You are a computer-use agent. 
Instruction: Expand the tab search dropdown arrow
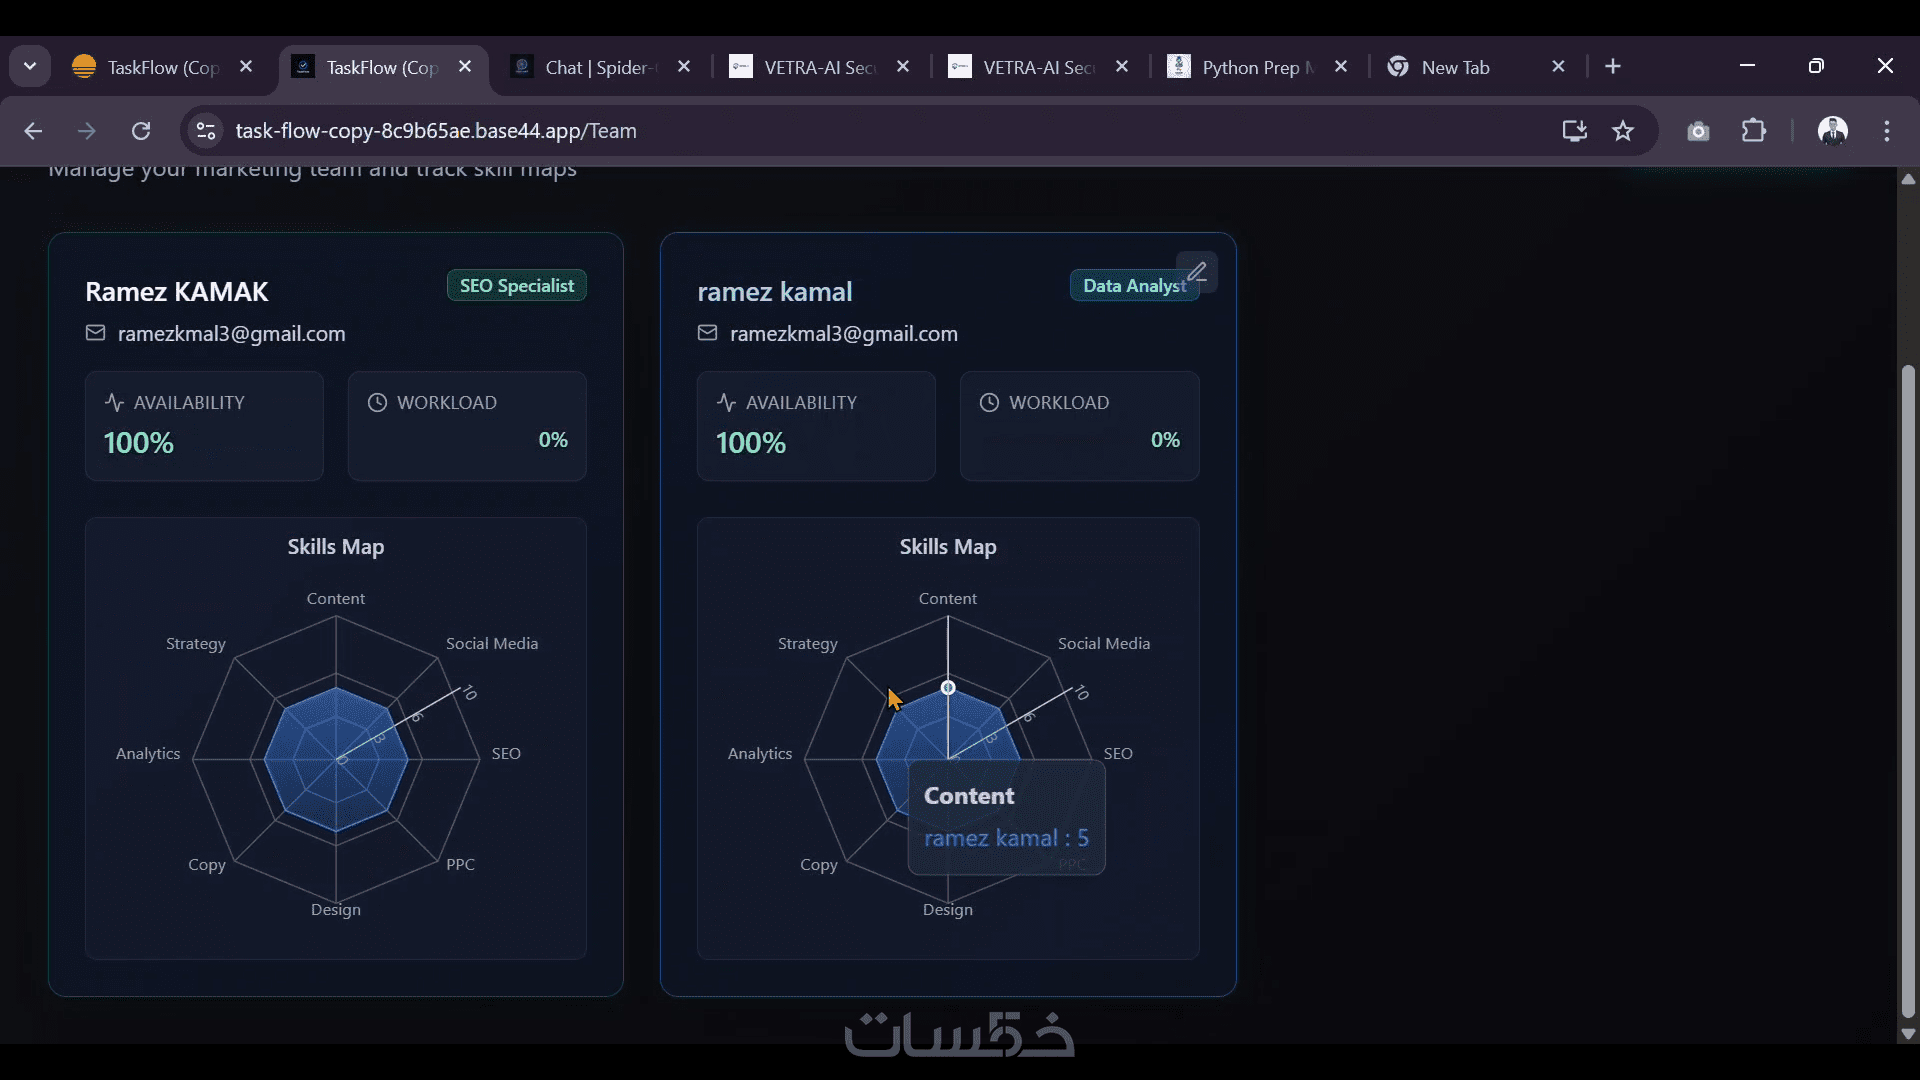30,67
